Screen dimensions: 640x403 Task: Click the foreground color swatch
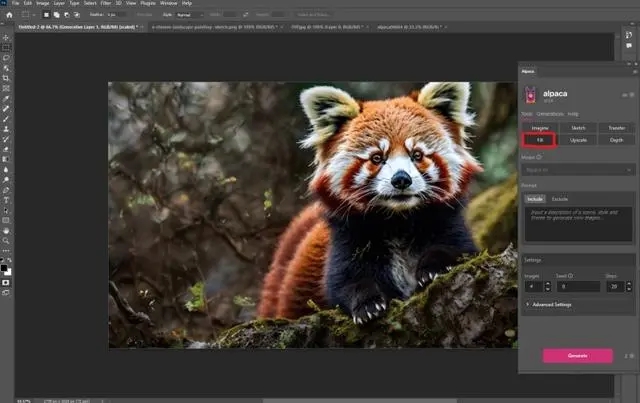(4, 268)
